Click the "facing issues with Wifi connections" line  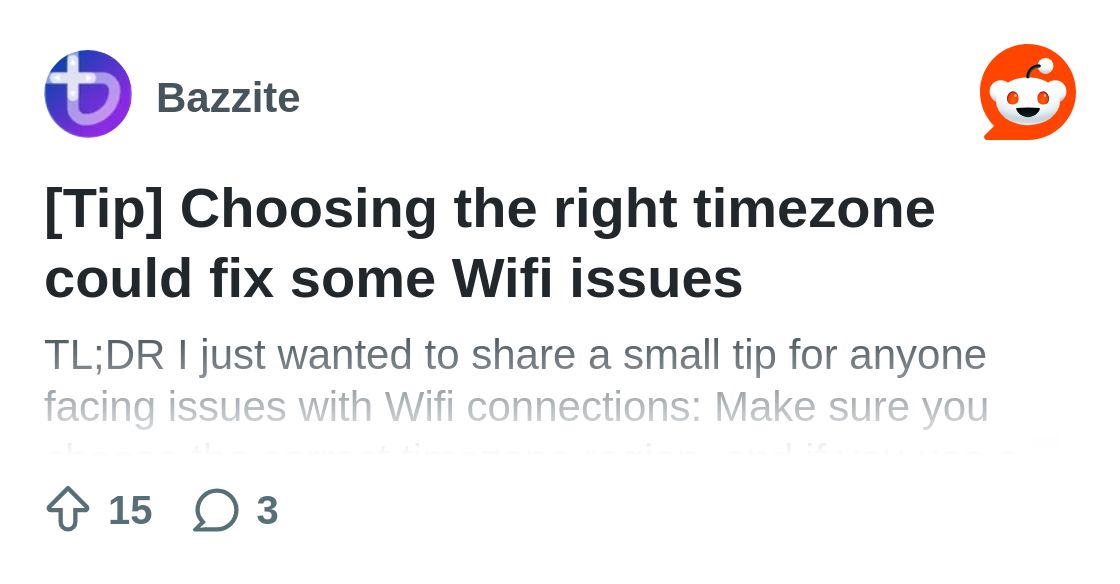[372, 407]
